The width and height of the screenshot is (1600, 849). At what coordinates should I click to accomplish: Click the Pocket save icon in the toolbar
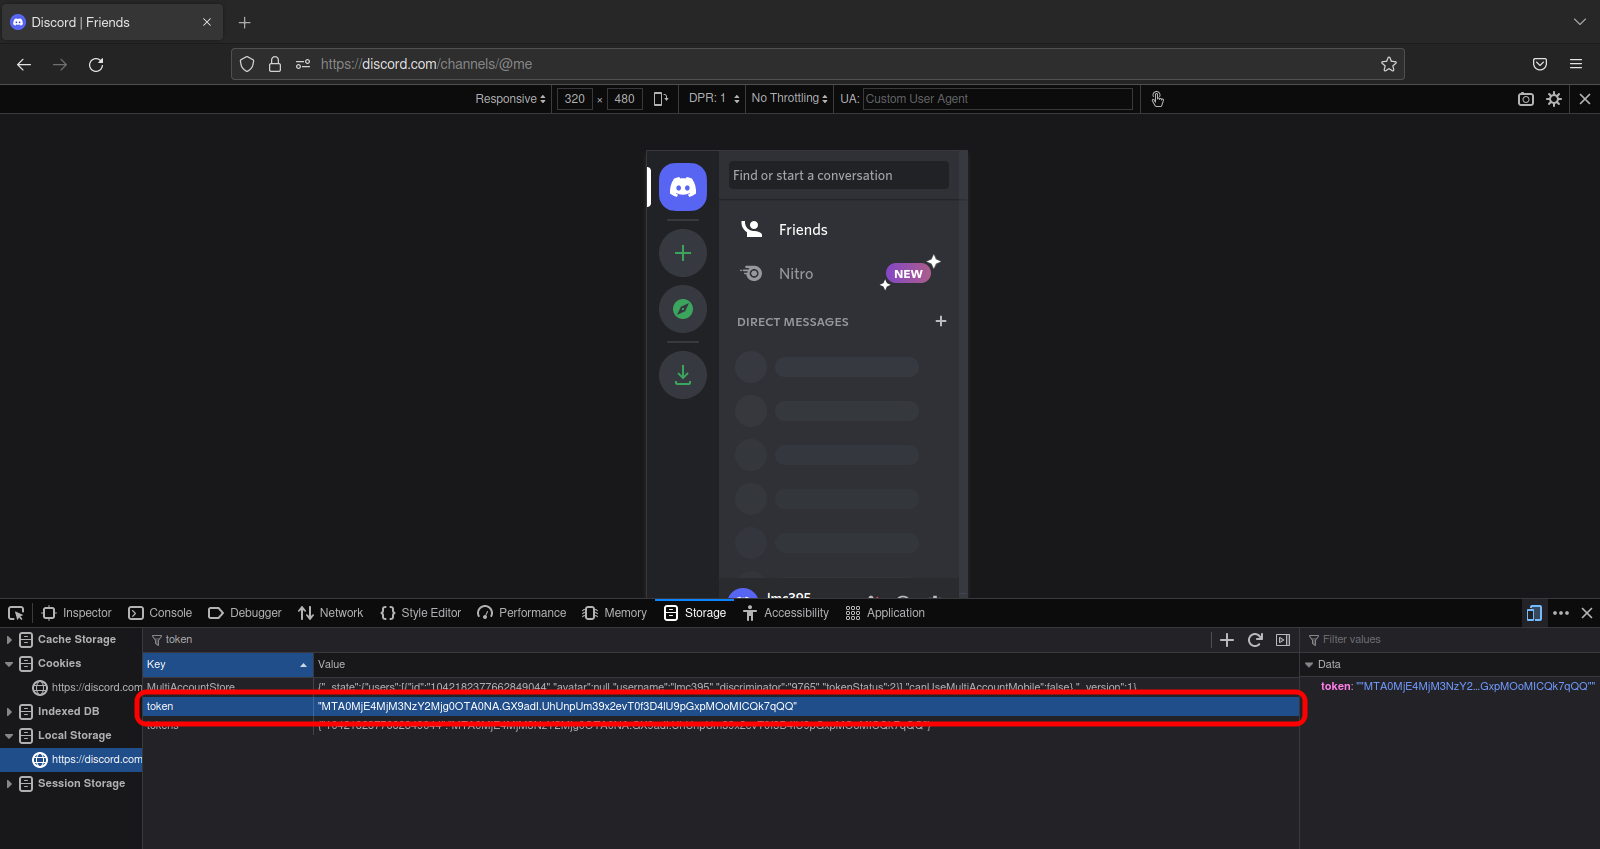1540,64
